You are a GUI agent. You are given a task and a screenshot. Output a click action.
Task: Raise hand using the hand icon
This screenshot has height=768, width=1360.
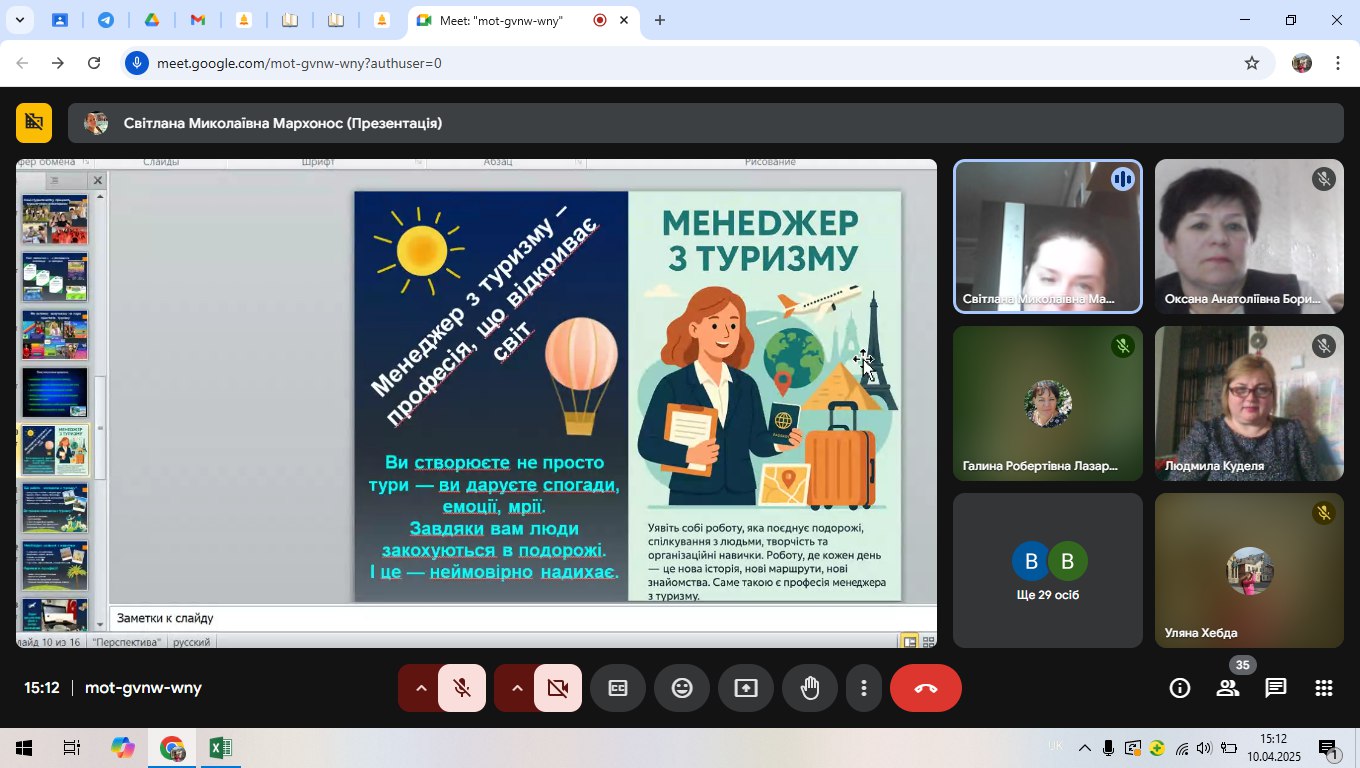[810, 688]
